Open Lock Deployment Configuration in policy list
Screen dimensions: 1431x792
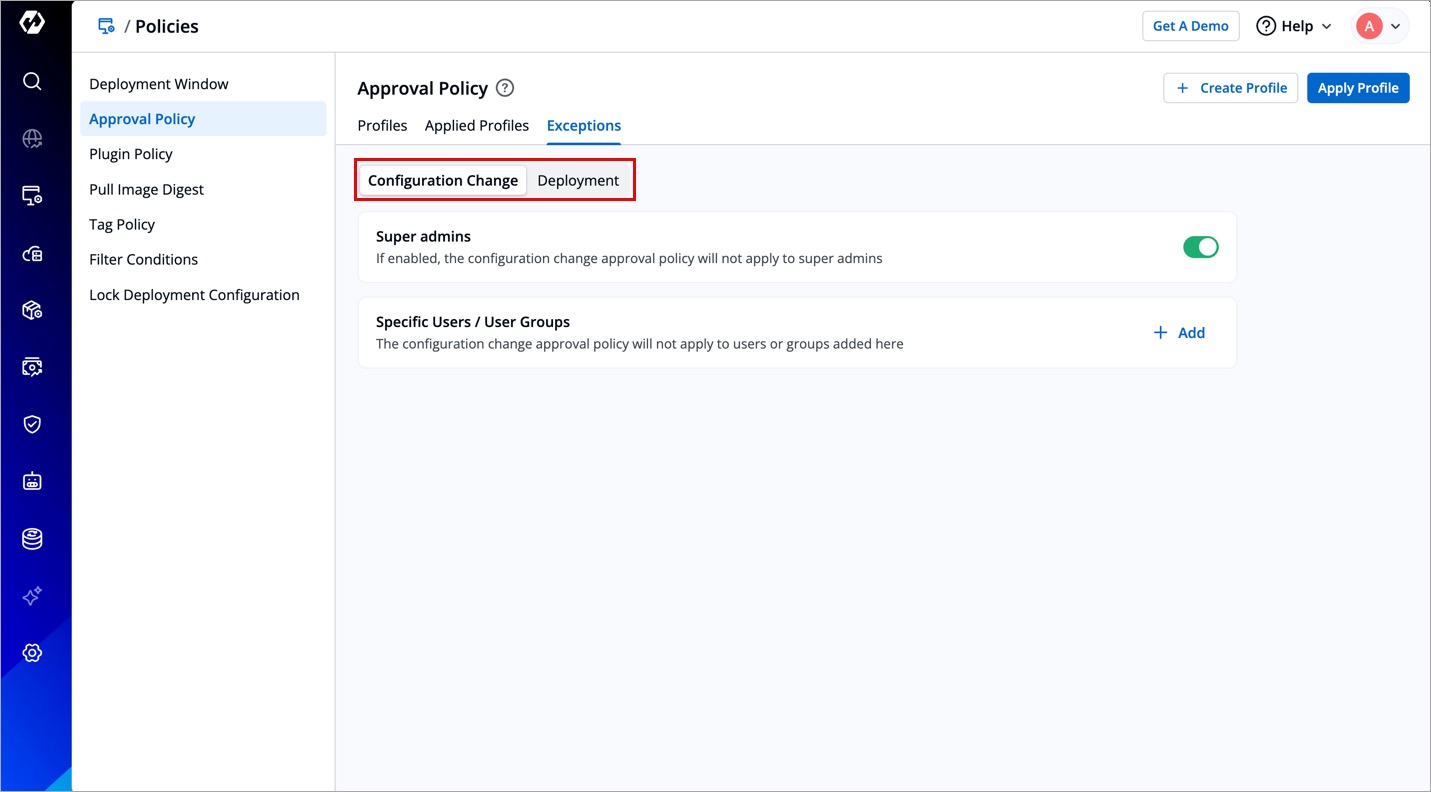194,295
